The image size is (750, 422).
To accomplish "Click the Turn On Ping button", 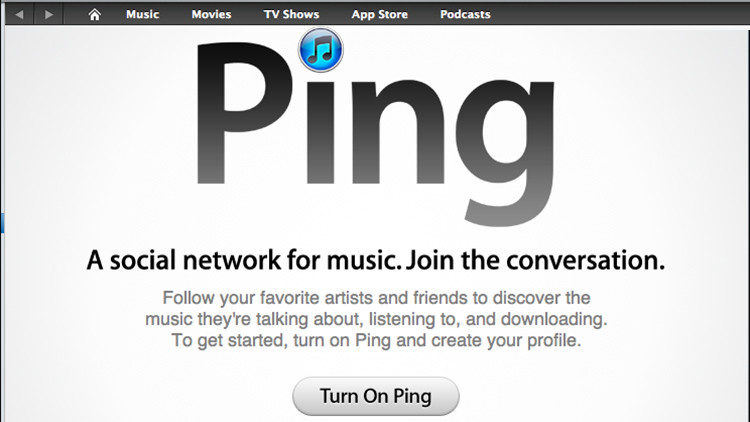I will coord(376,396).
